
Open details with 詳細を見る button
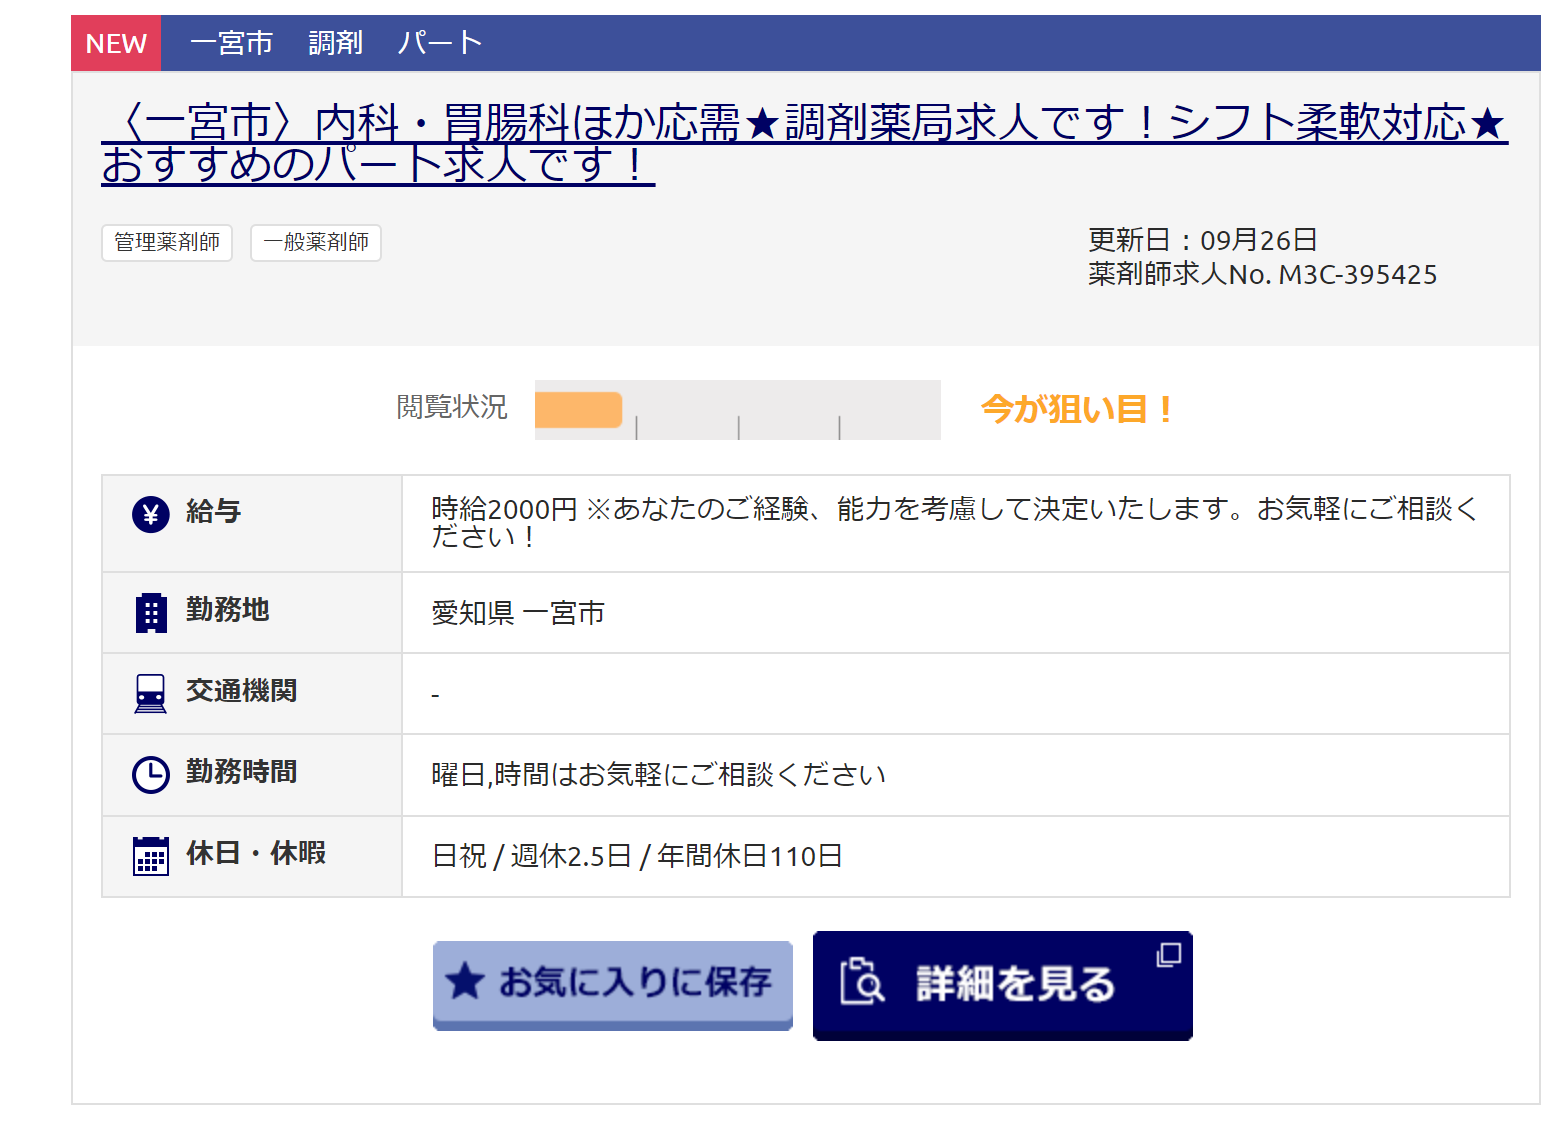(1003, 986)
